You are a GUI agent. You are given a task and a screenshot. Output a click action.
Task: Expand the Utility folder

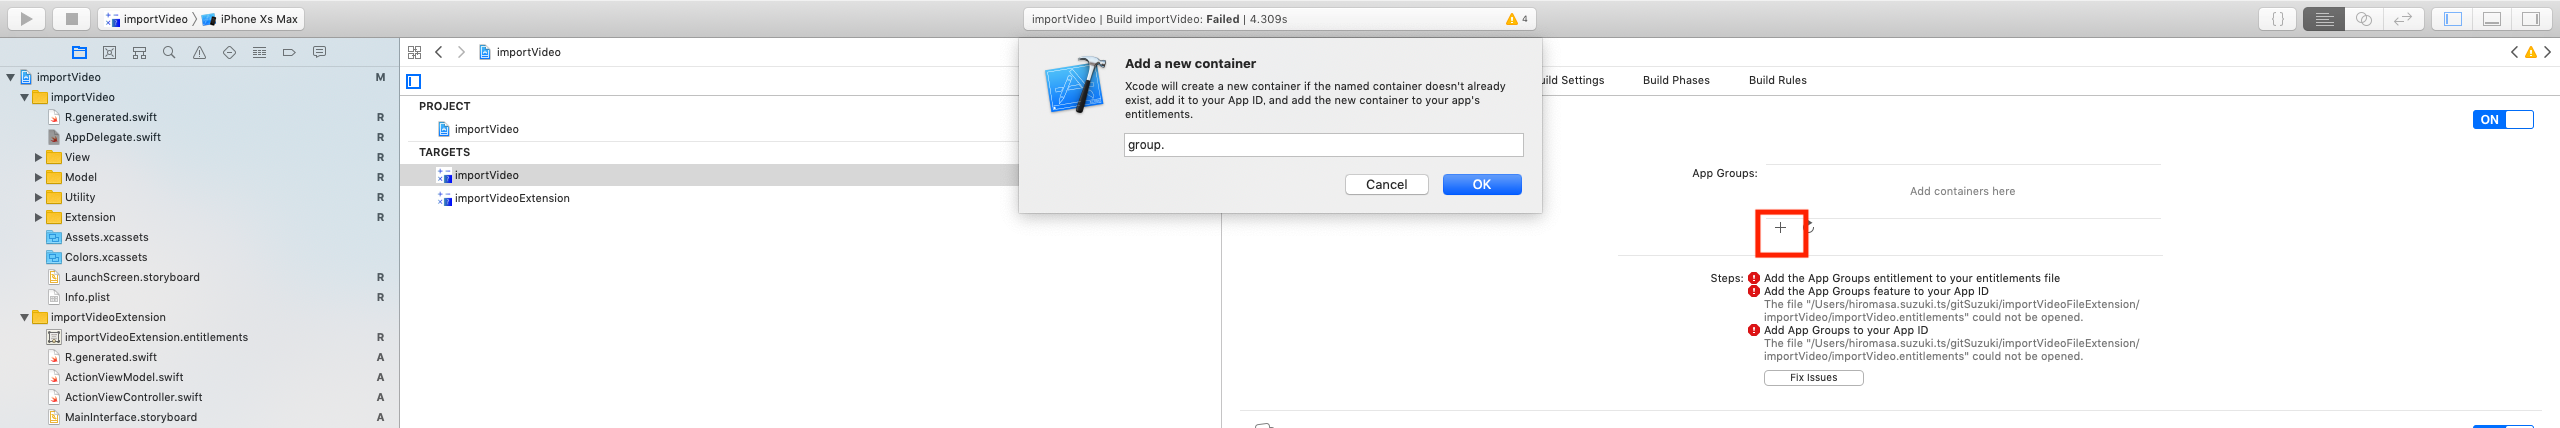(x=39, y=197)
